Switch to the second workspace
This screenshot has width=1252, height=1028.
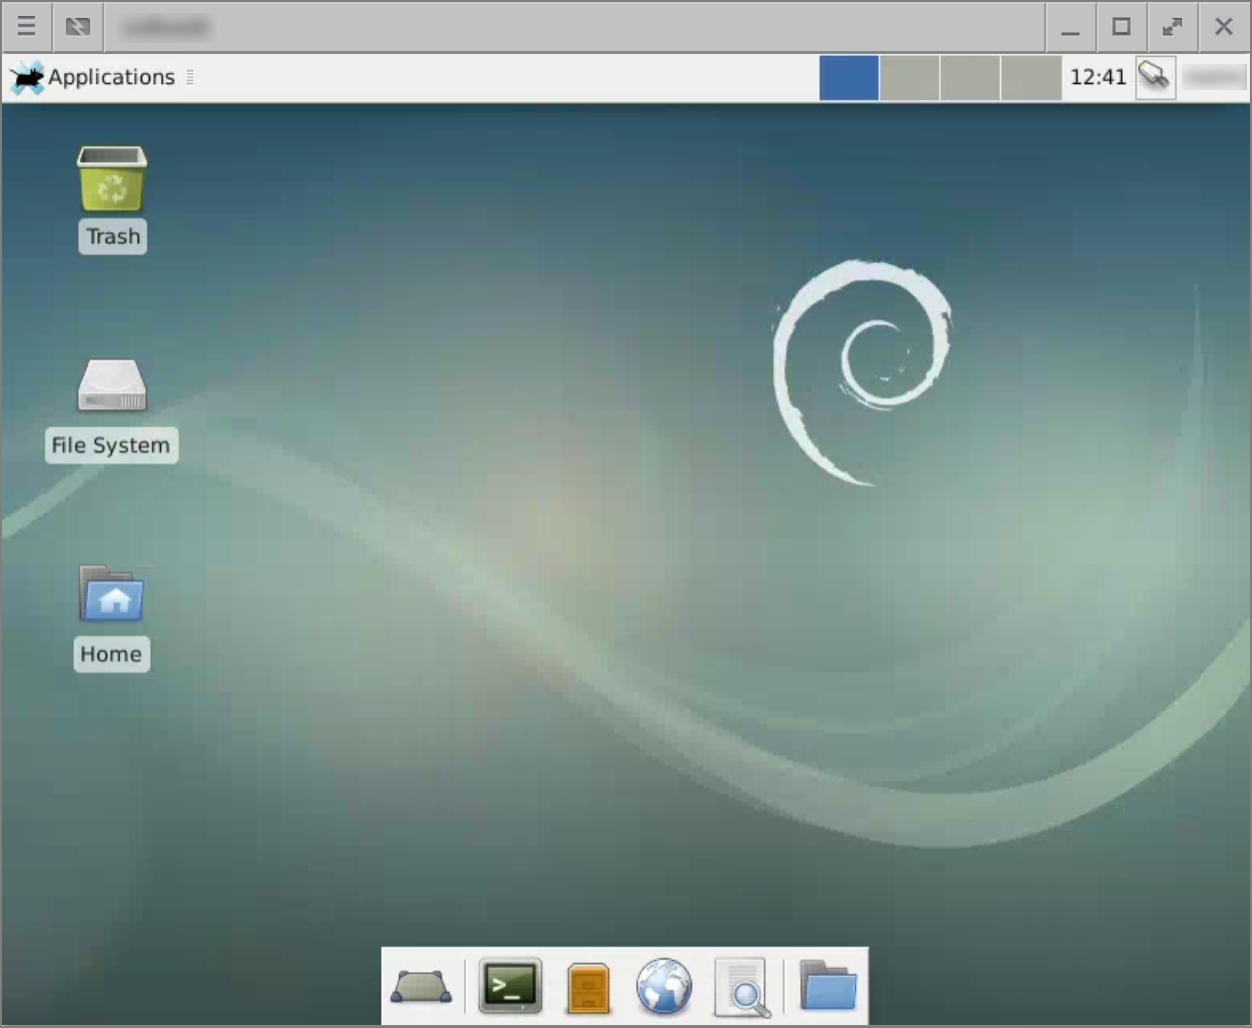[x=909, y=77]
